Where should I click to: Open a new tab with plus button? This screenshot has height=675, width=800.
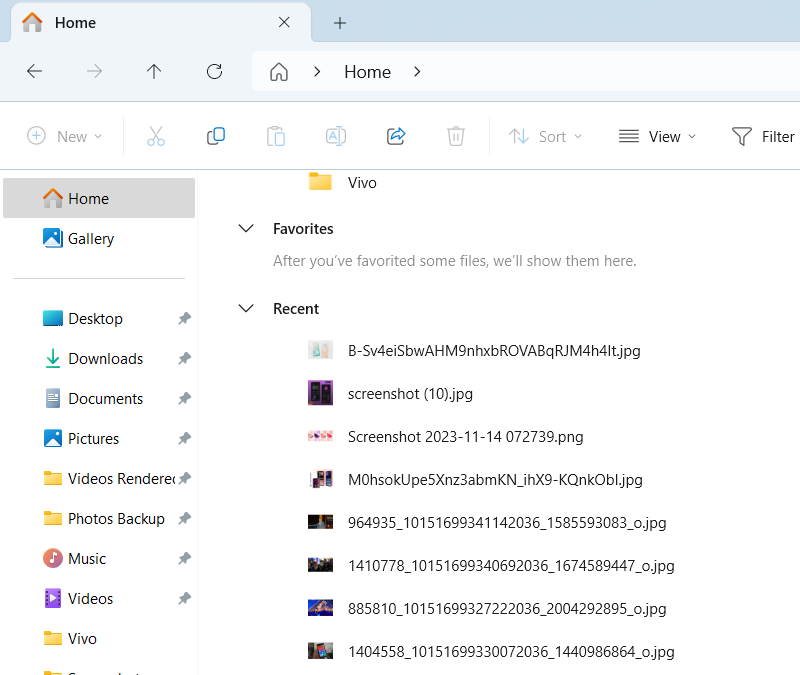(340, 23)
